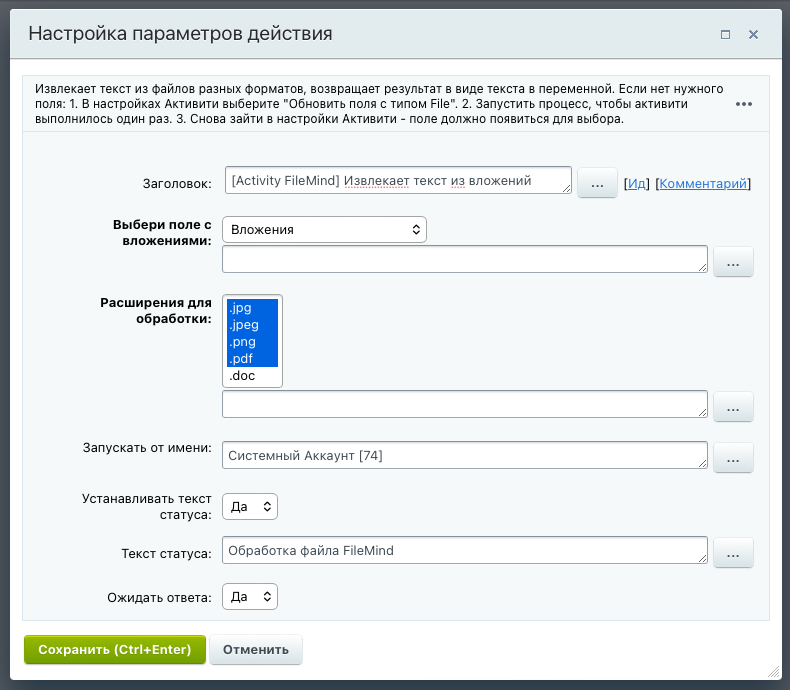790x690 pixels.
Task: Click the ellipsis button beside the title field
Action: tap(597, 184)
